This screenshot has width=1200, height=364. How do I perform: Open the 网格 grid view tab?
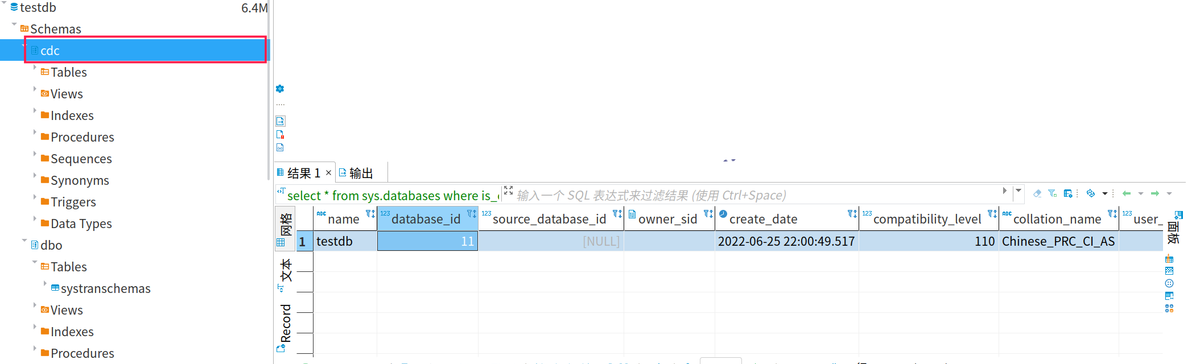coord(284,229)
